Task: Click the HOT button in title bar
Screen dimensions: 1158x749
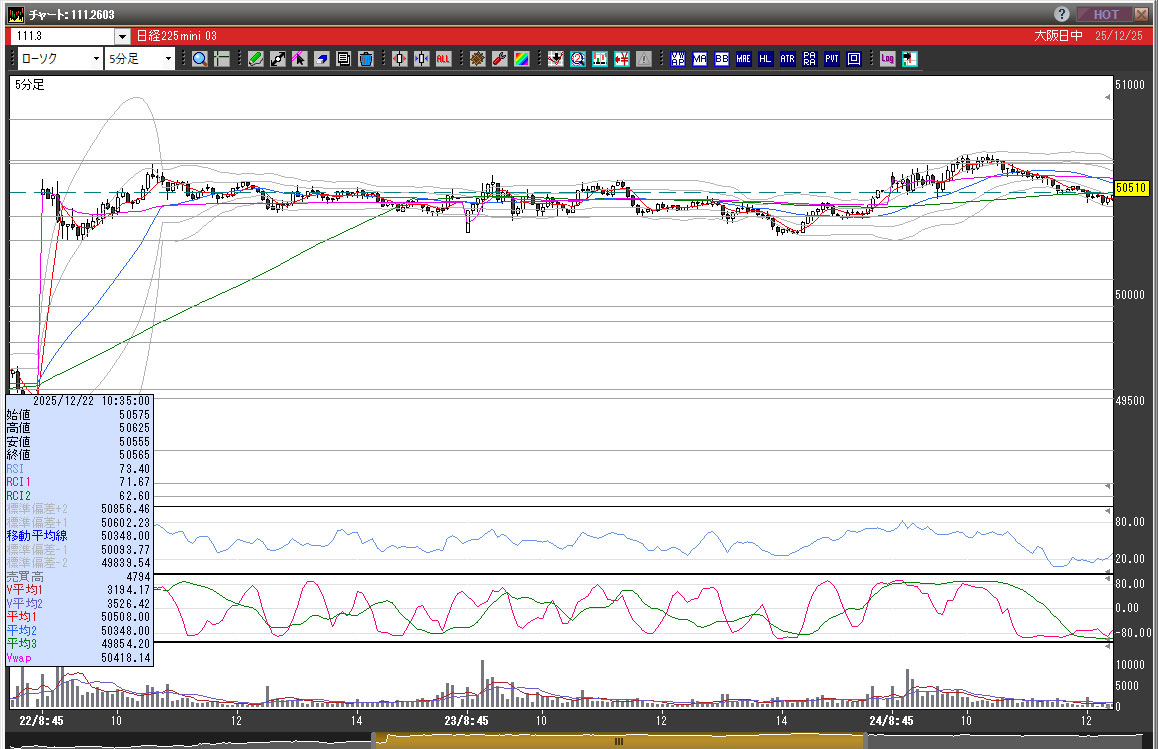Action: 1104,14
